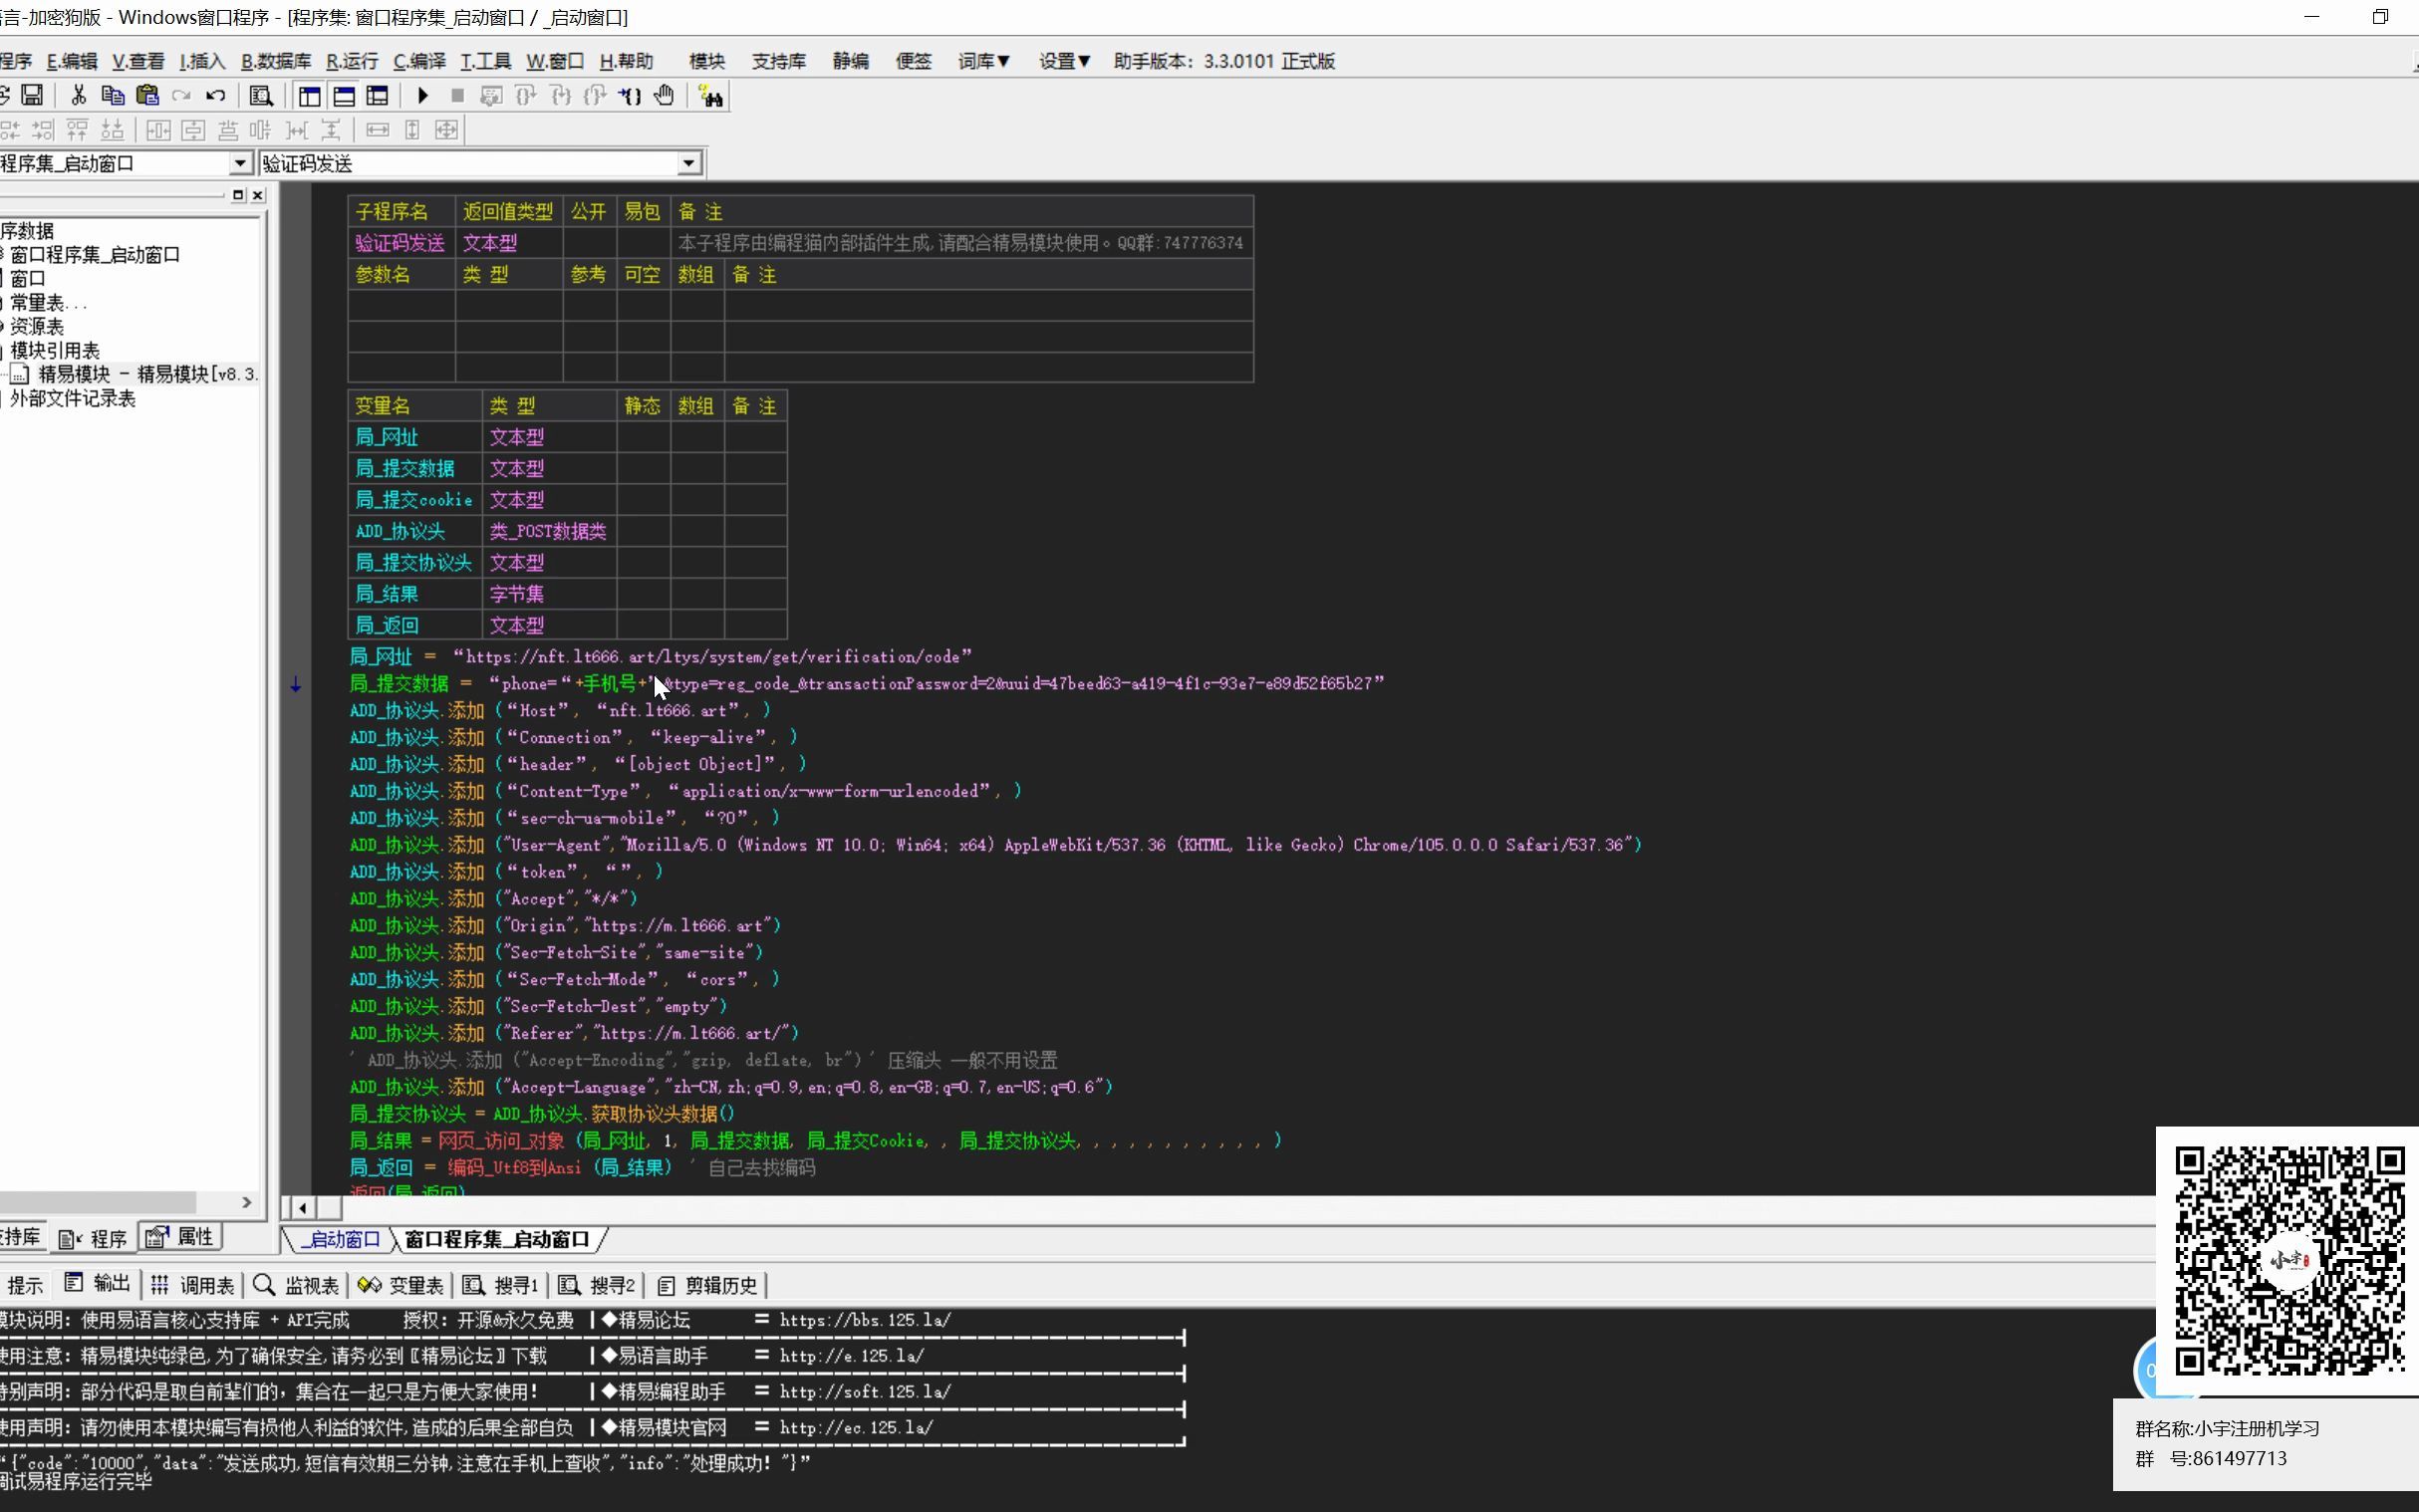
Task: Click the align-left layout toolbar icon
Action: click(x=10, y=130)
